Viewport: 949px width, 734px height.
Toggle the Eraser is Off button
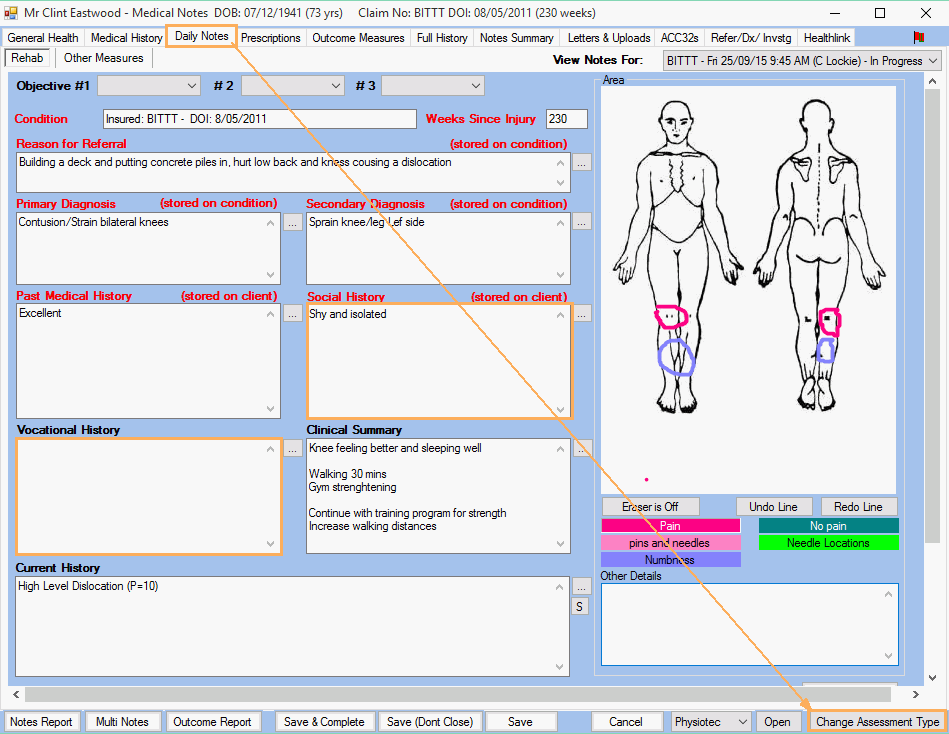pyautogui.click(x=650, y=506)
